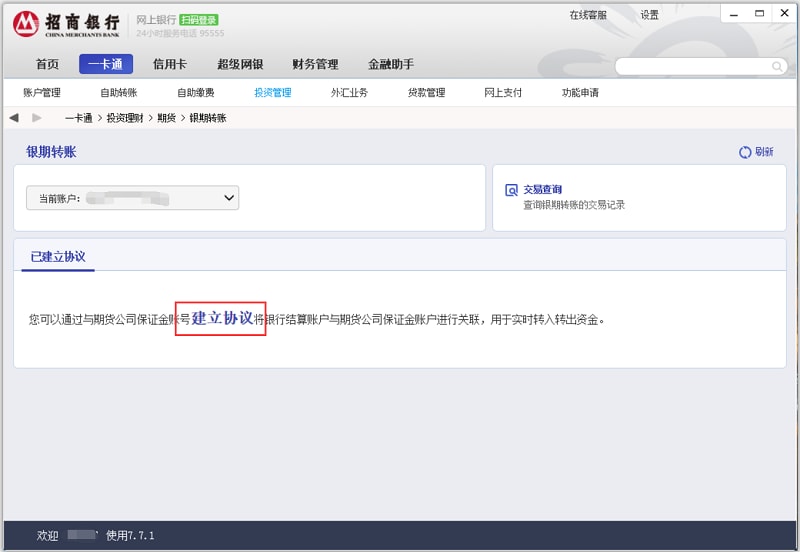Open the 自助转账 submenu item

click(118, 93)
